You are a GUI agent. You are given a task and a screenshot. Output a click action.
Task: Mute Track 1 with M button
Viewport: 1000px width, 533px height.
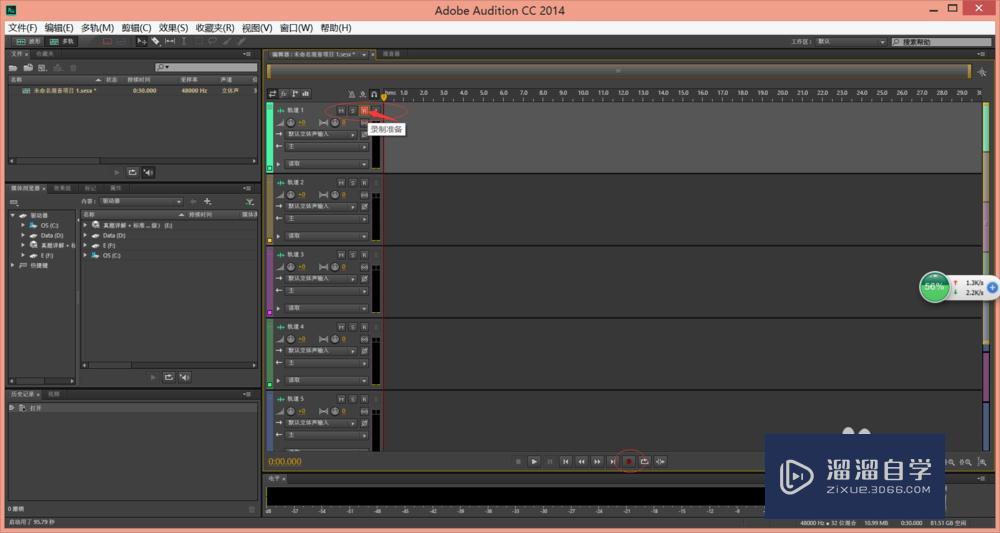[x=341, y=110]
